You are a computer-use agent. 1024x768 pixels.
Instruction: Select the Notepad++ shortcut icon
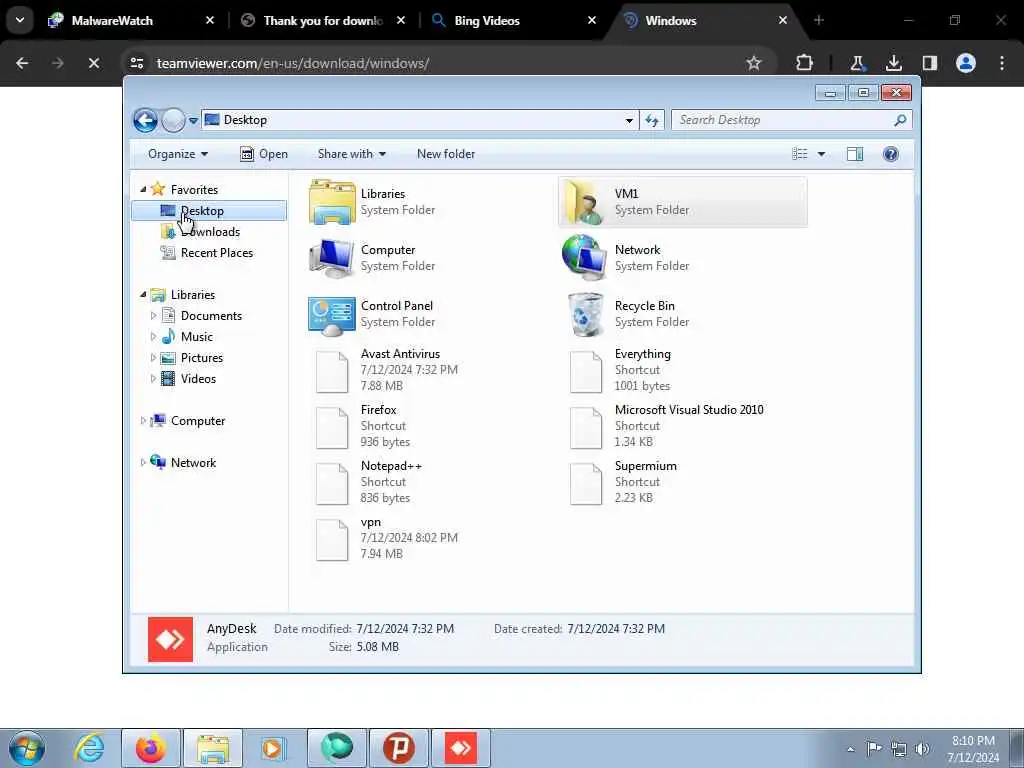[332, 484]
